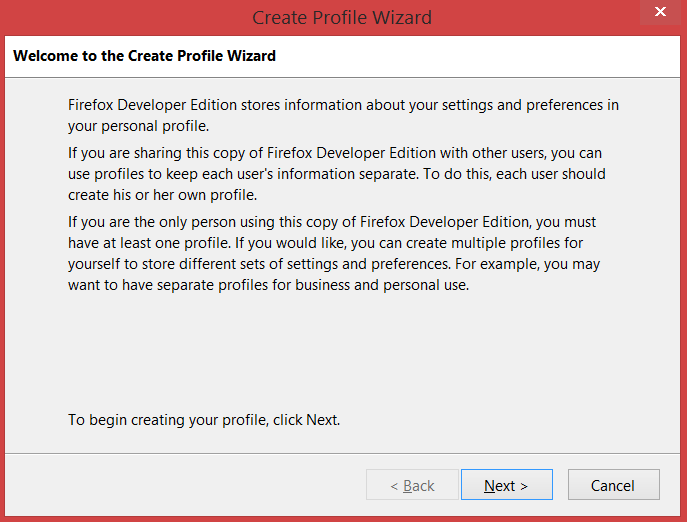Click the disabled < Back button
Image resolution: width=687 pixels, height=522 pixels.
point(412,485)
